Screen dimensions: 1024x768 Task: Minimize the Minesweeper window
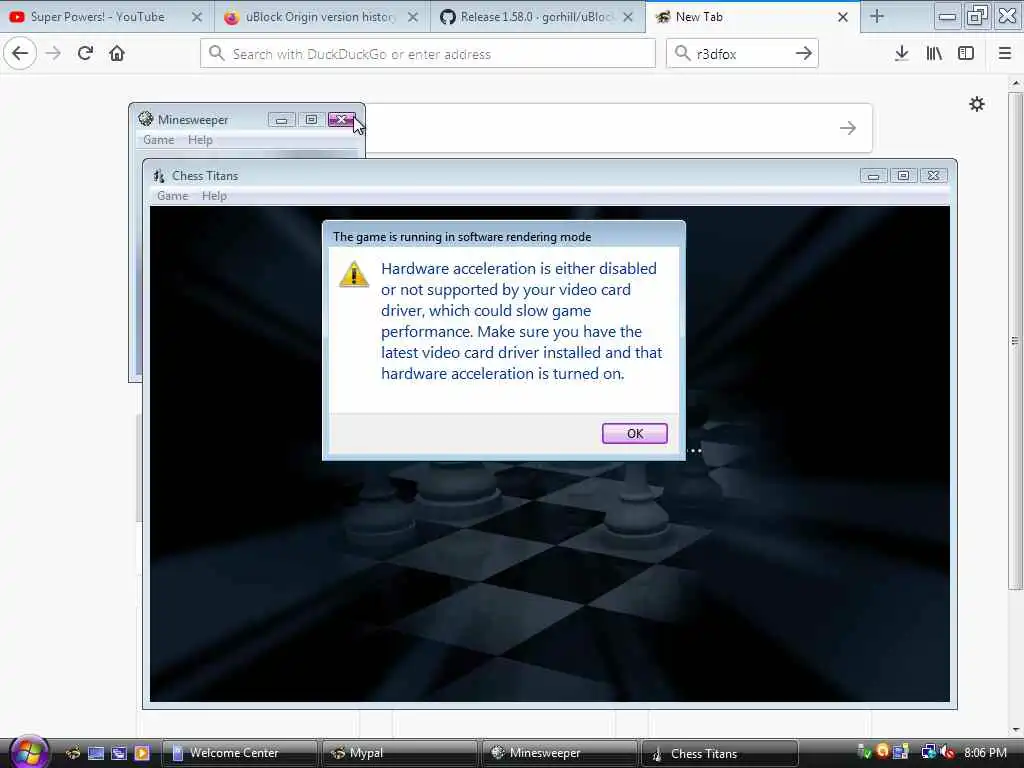pyautogui.click(x=281, y=120)
